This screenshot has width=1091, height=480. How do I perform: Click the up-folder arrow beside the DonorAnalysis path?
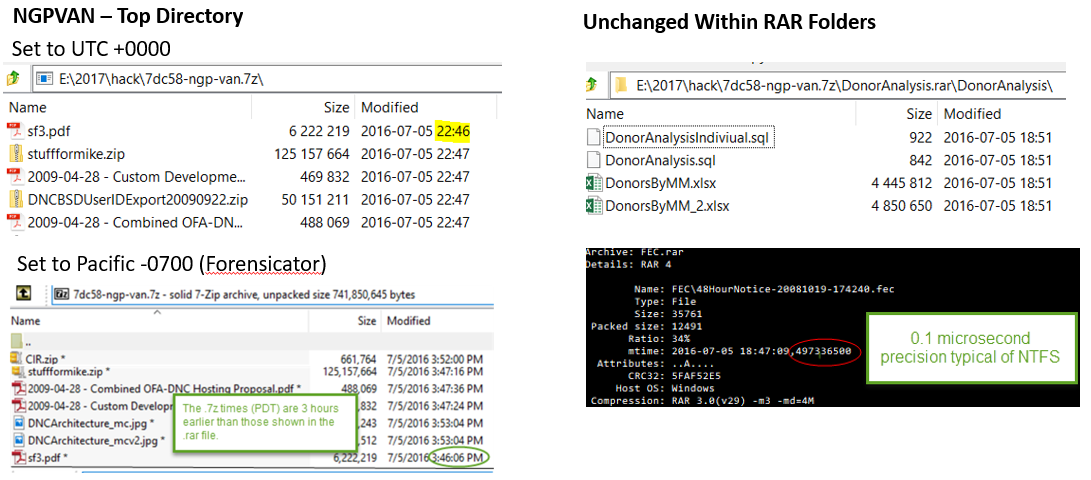tap(592, 85)
